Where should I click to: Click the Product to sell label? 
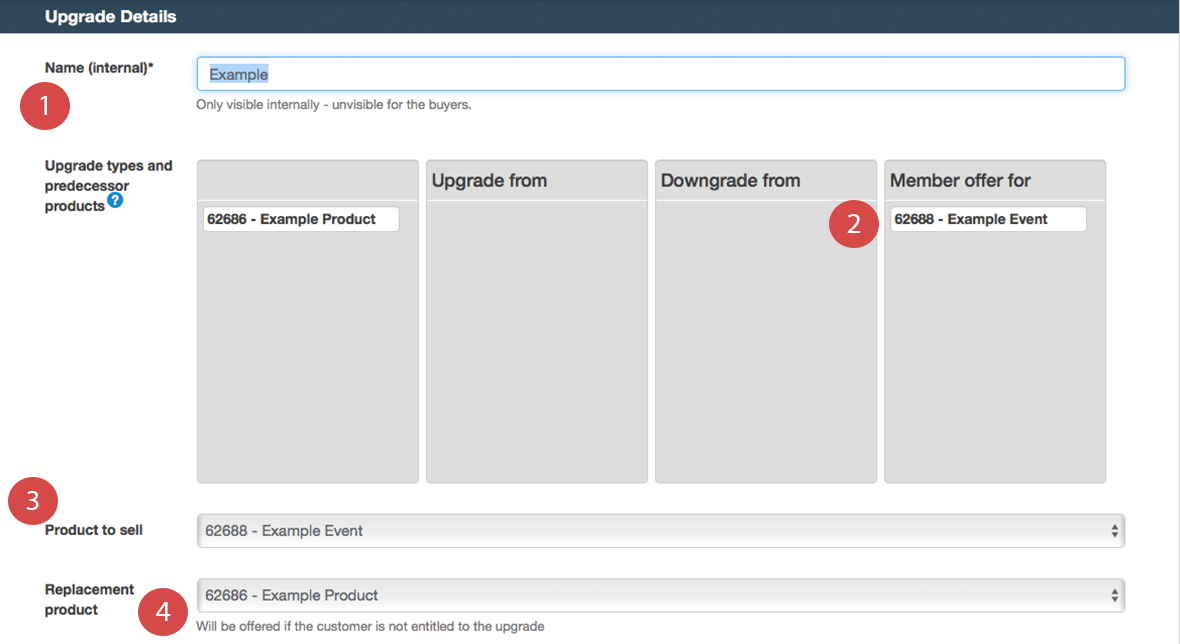(94, 530)
